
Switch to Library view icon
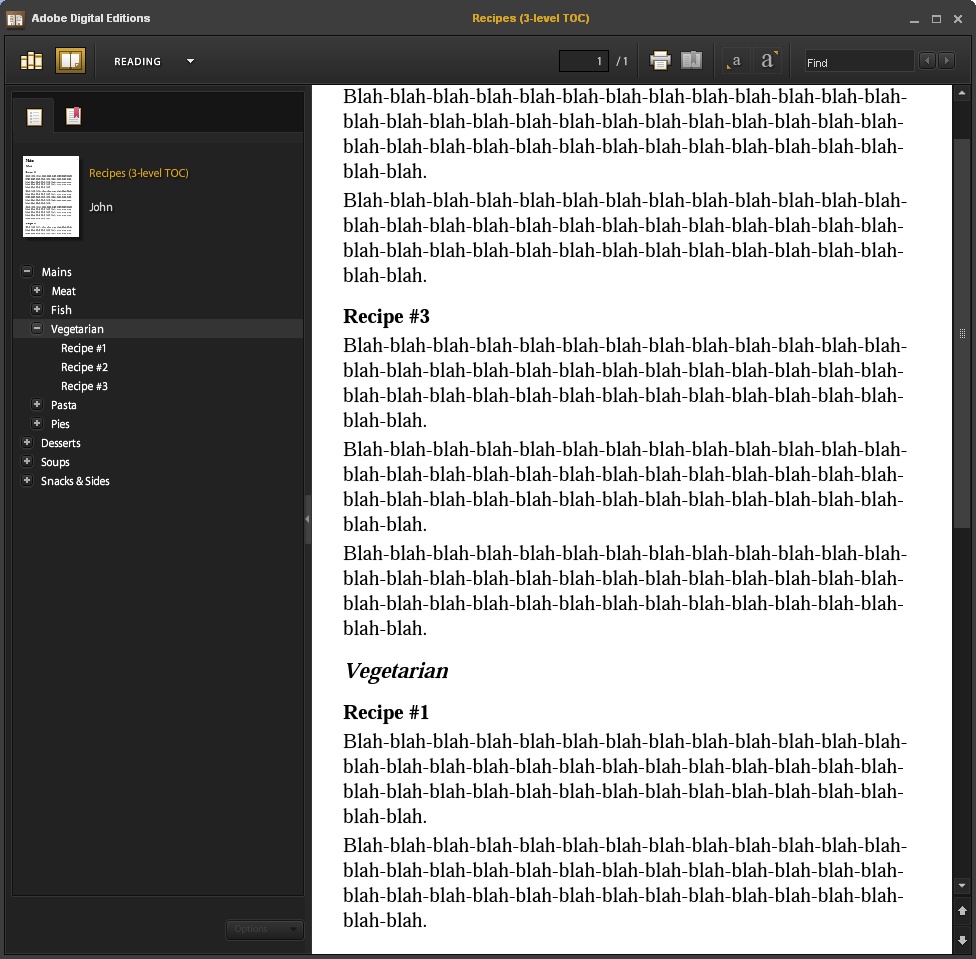click(x=31, y=61)
